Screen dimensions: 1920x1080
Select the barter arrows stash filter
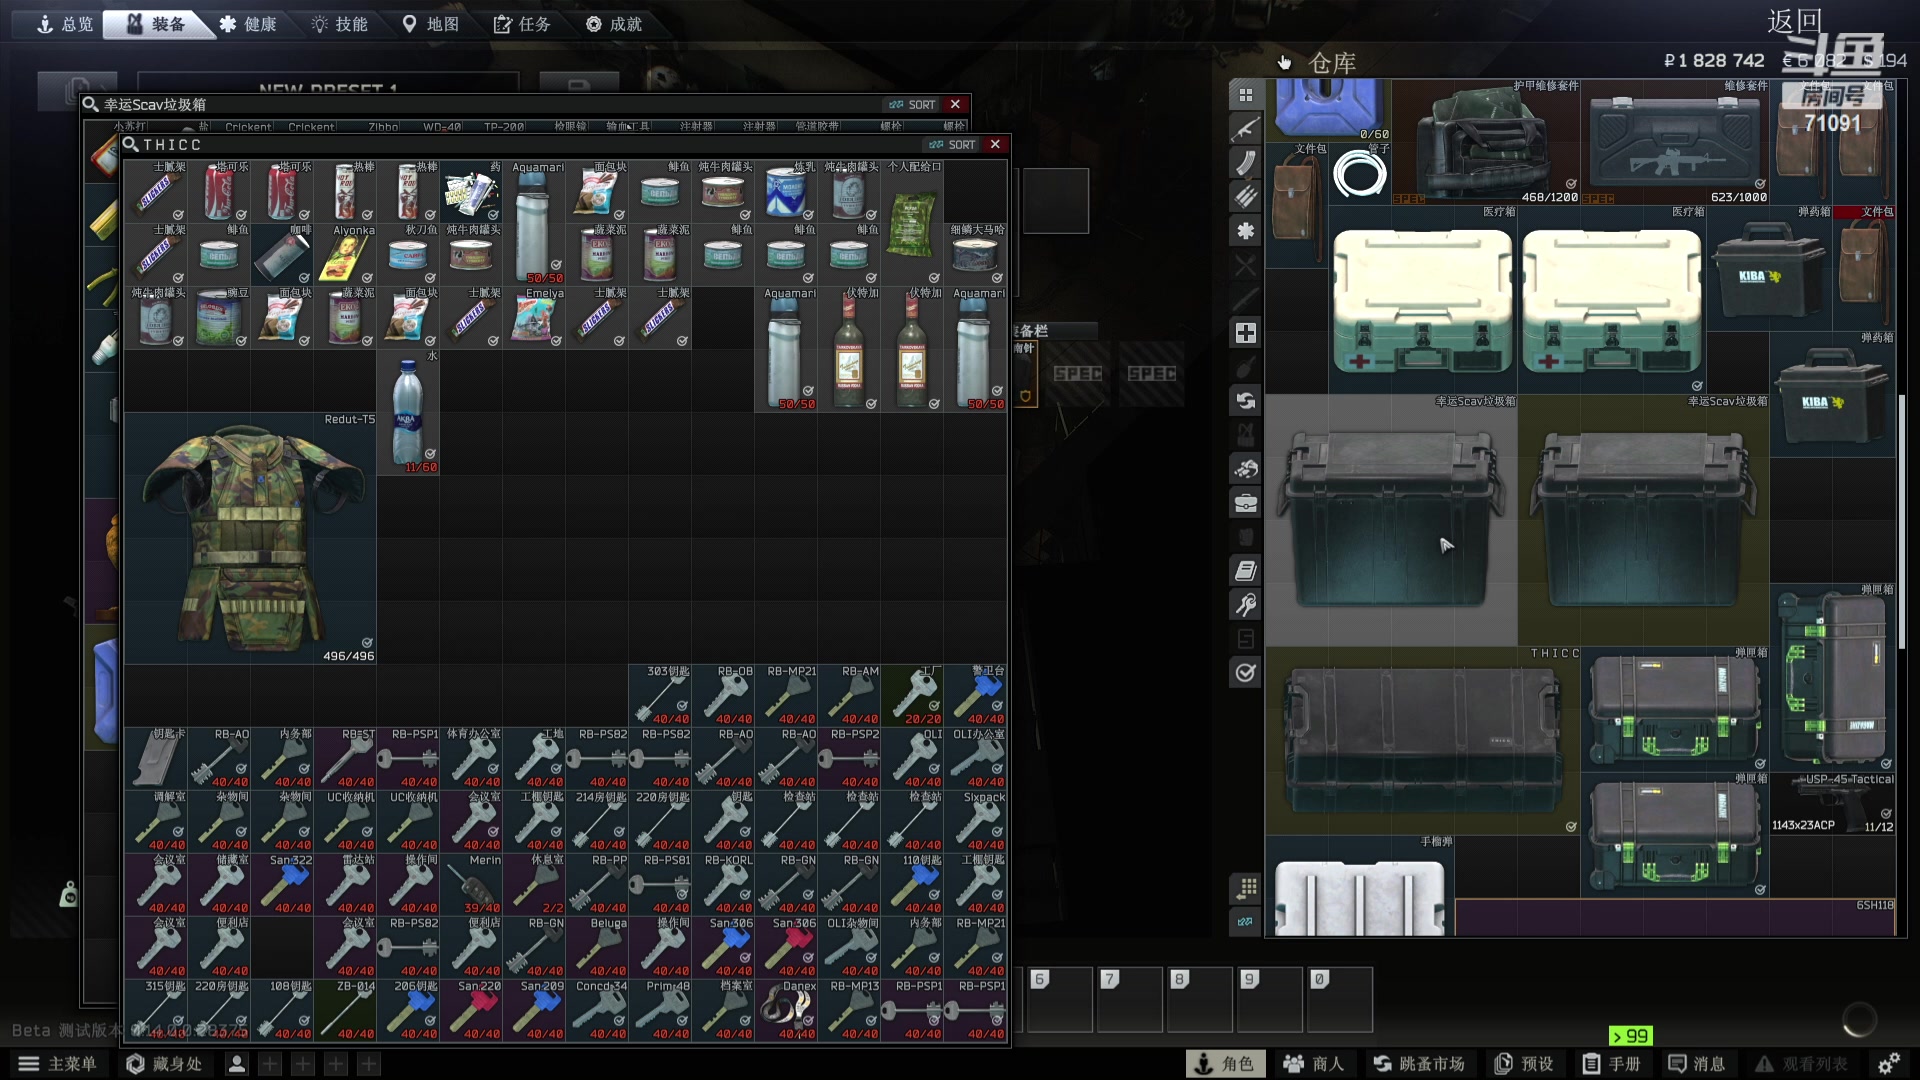(1245, 401)
